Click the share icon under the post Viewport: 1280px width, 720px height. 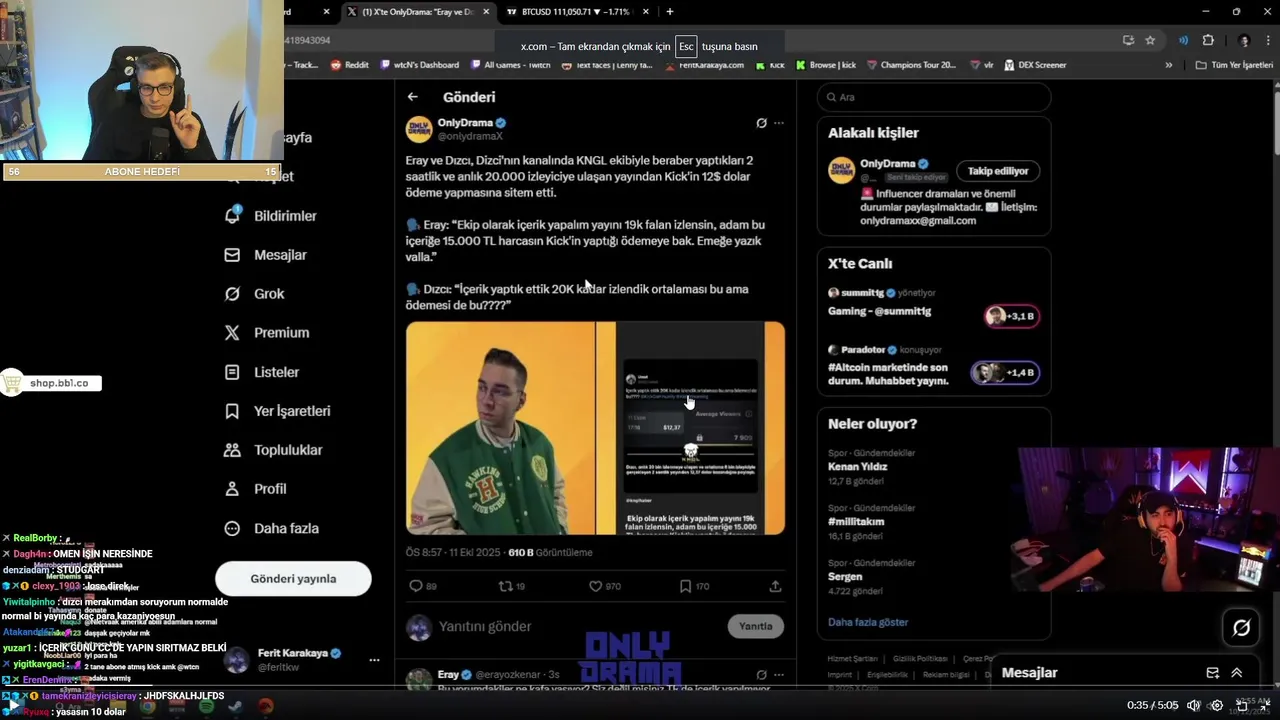click(x=775, y=586)
